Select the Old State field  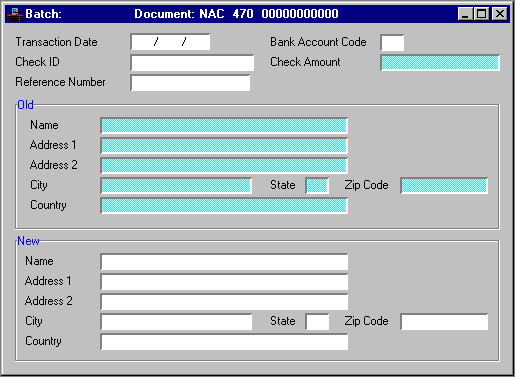tap(317, 186)
